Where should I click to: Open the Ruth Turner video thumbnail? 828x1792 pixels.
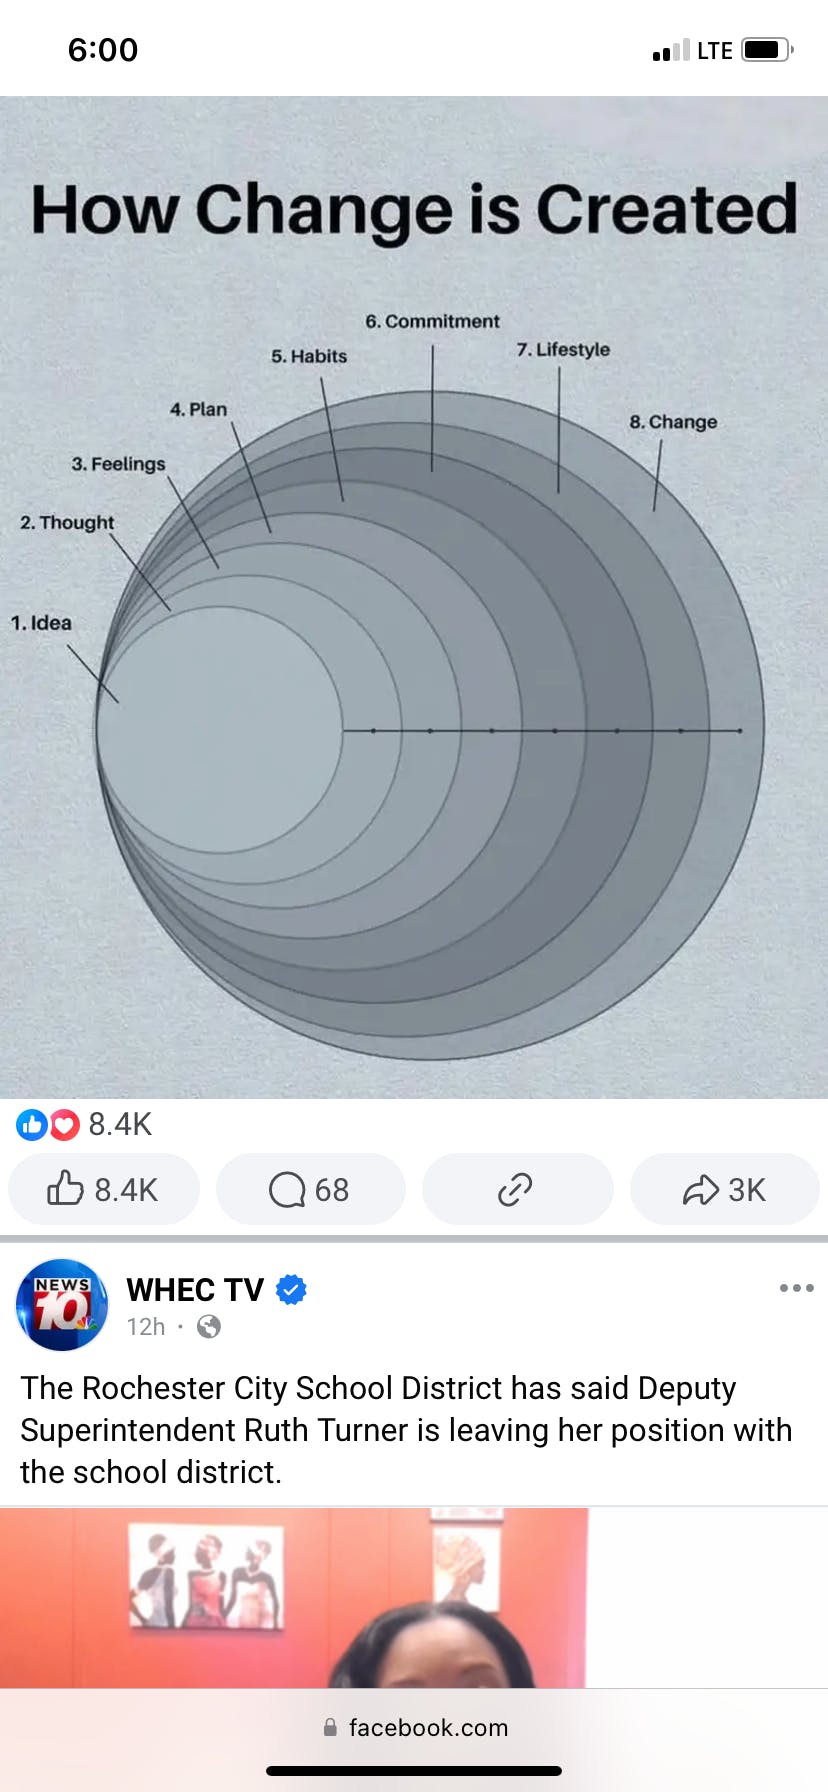(x=294, y=1598)
